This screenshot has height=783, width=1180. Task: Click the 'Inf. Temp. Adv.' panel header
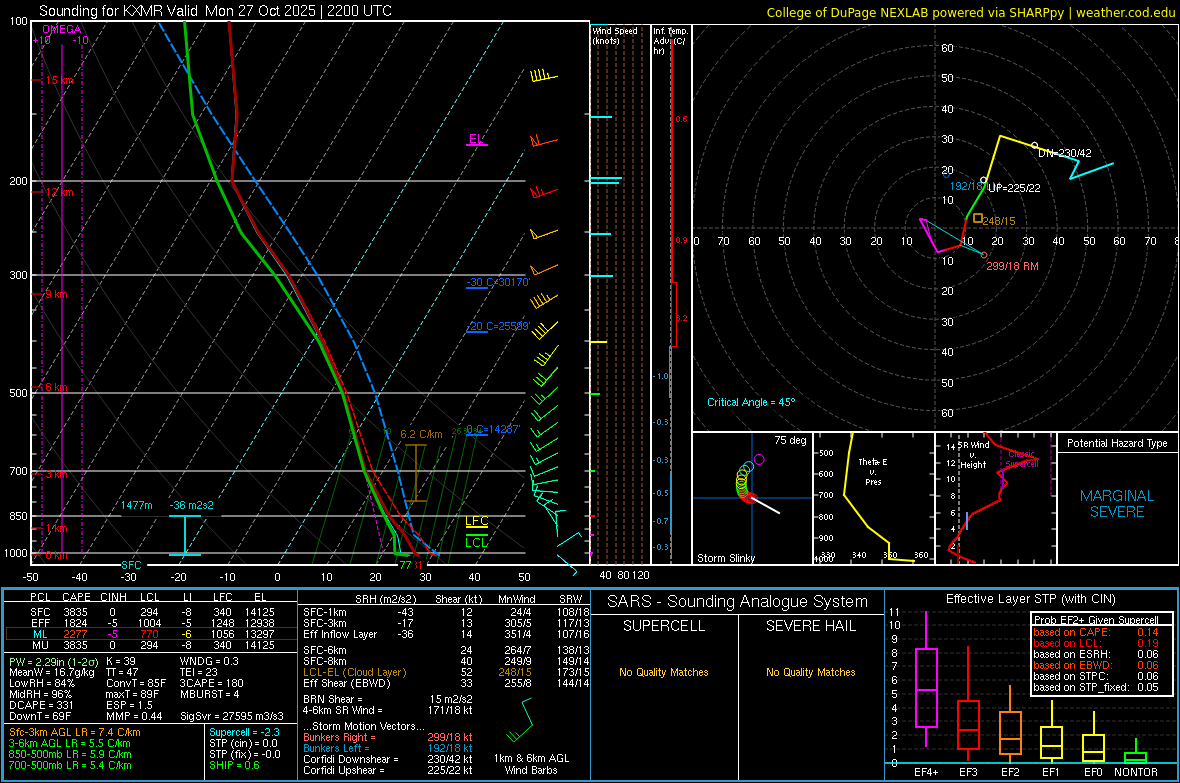(x=670, y=41)
